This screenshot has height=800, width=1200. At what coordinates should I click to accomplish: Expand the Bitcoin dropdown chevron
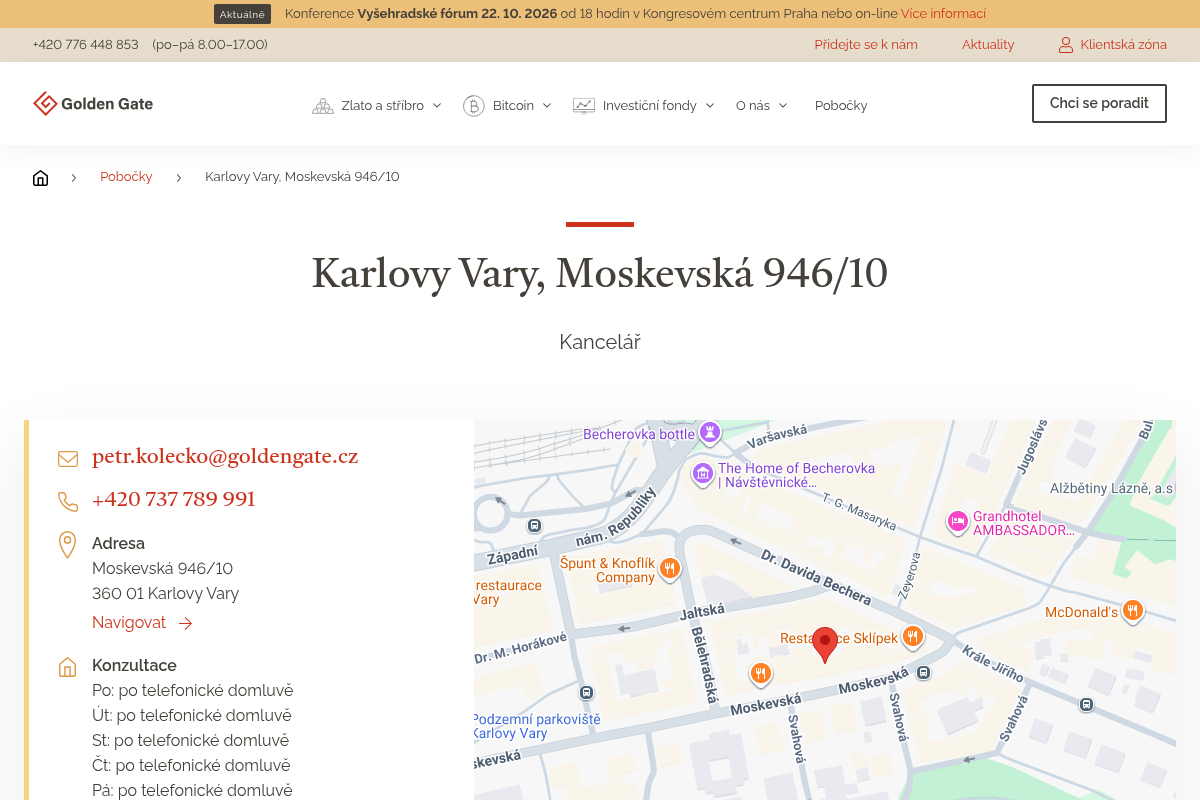pos(547,106)
